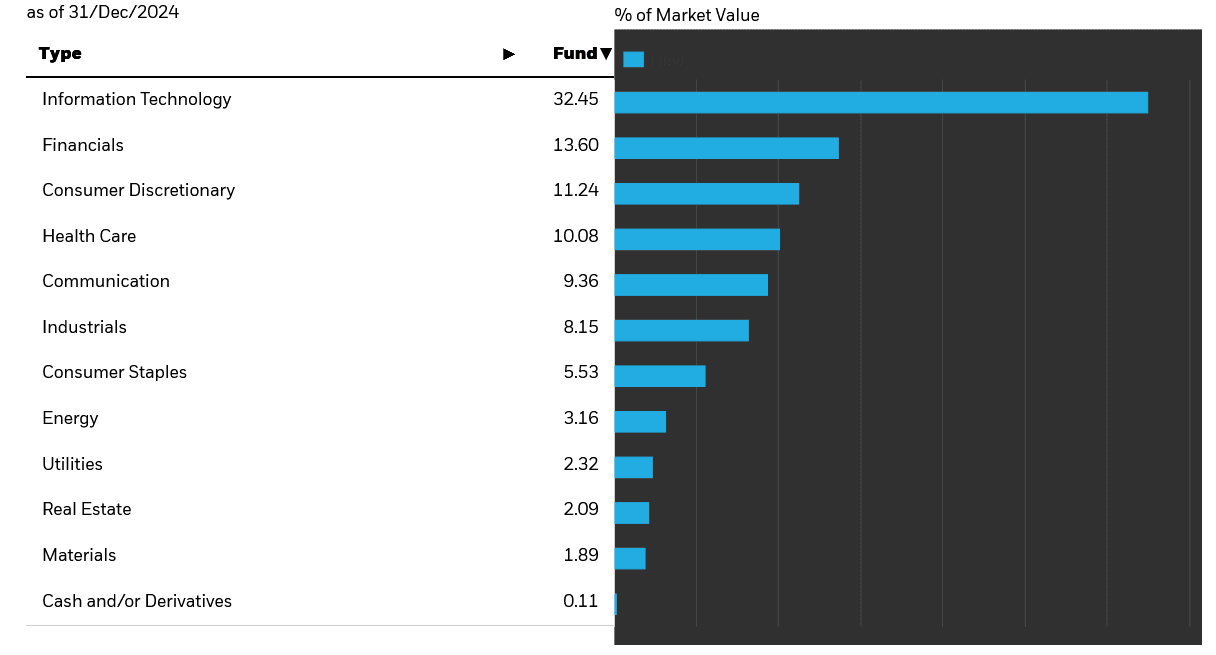
Task: Select the Health Care bar
Action: 696,239
